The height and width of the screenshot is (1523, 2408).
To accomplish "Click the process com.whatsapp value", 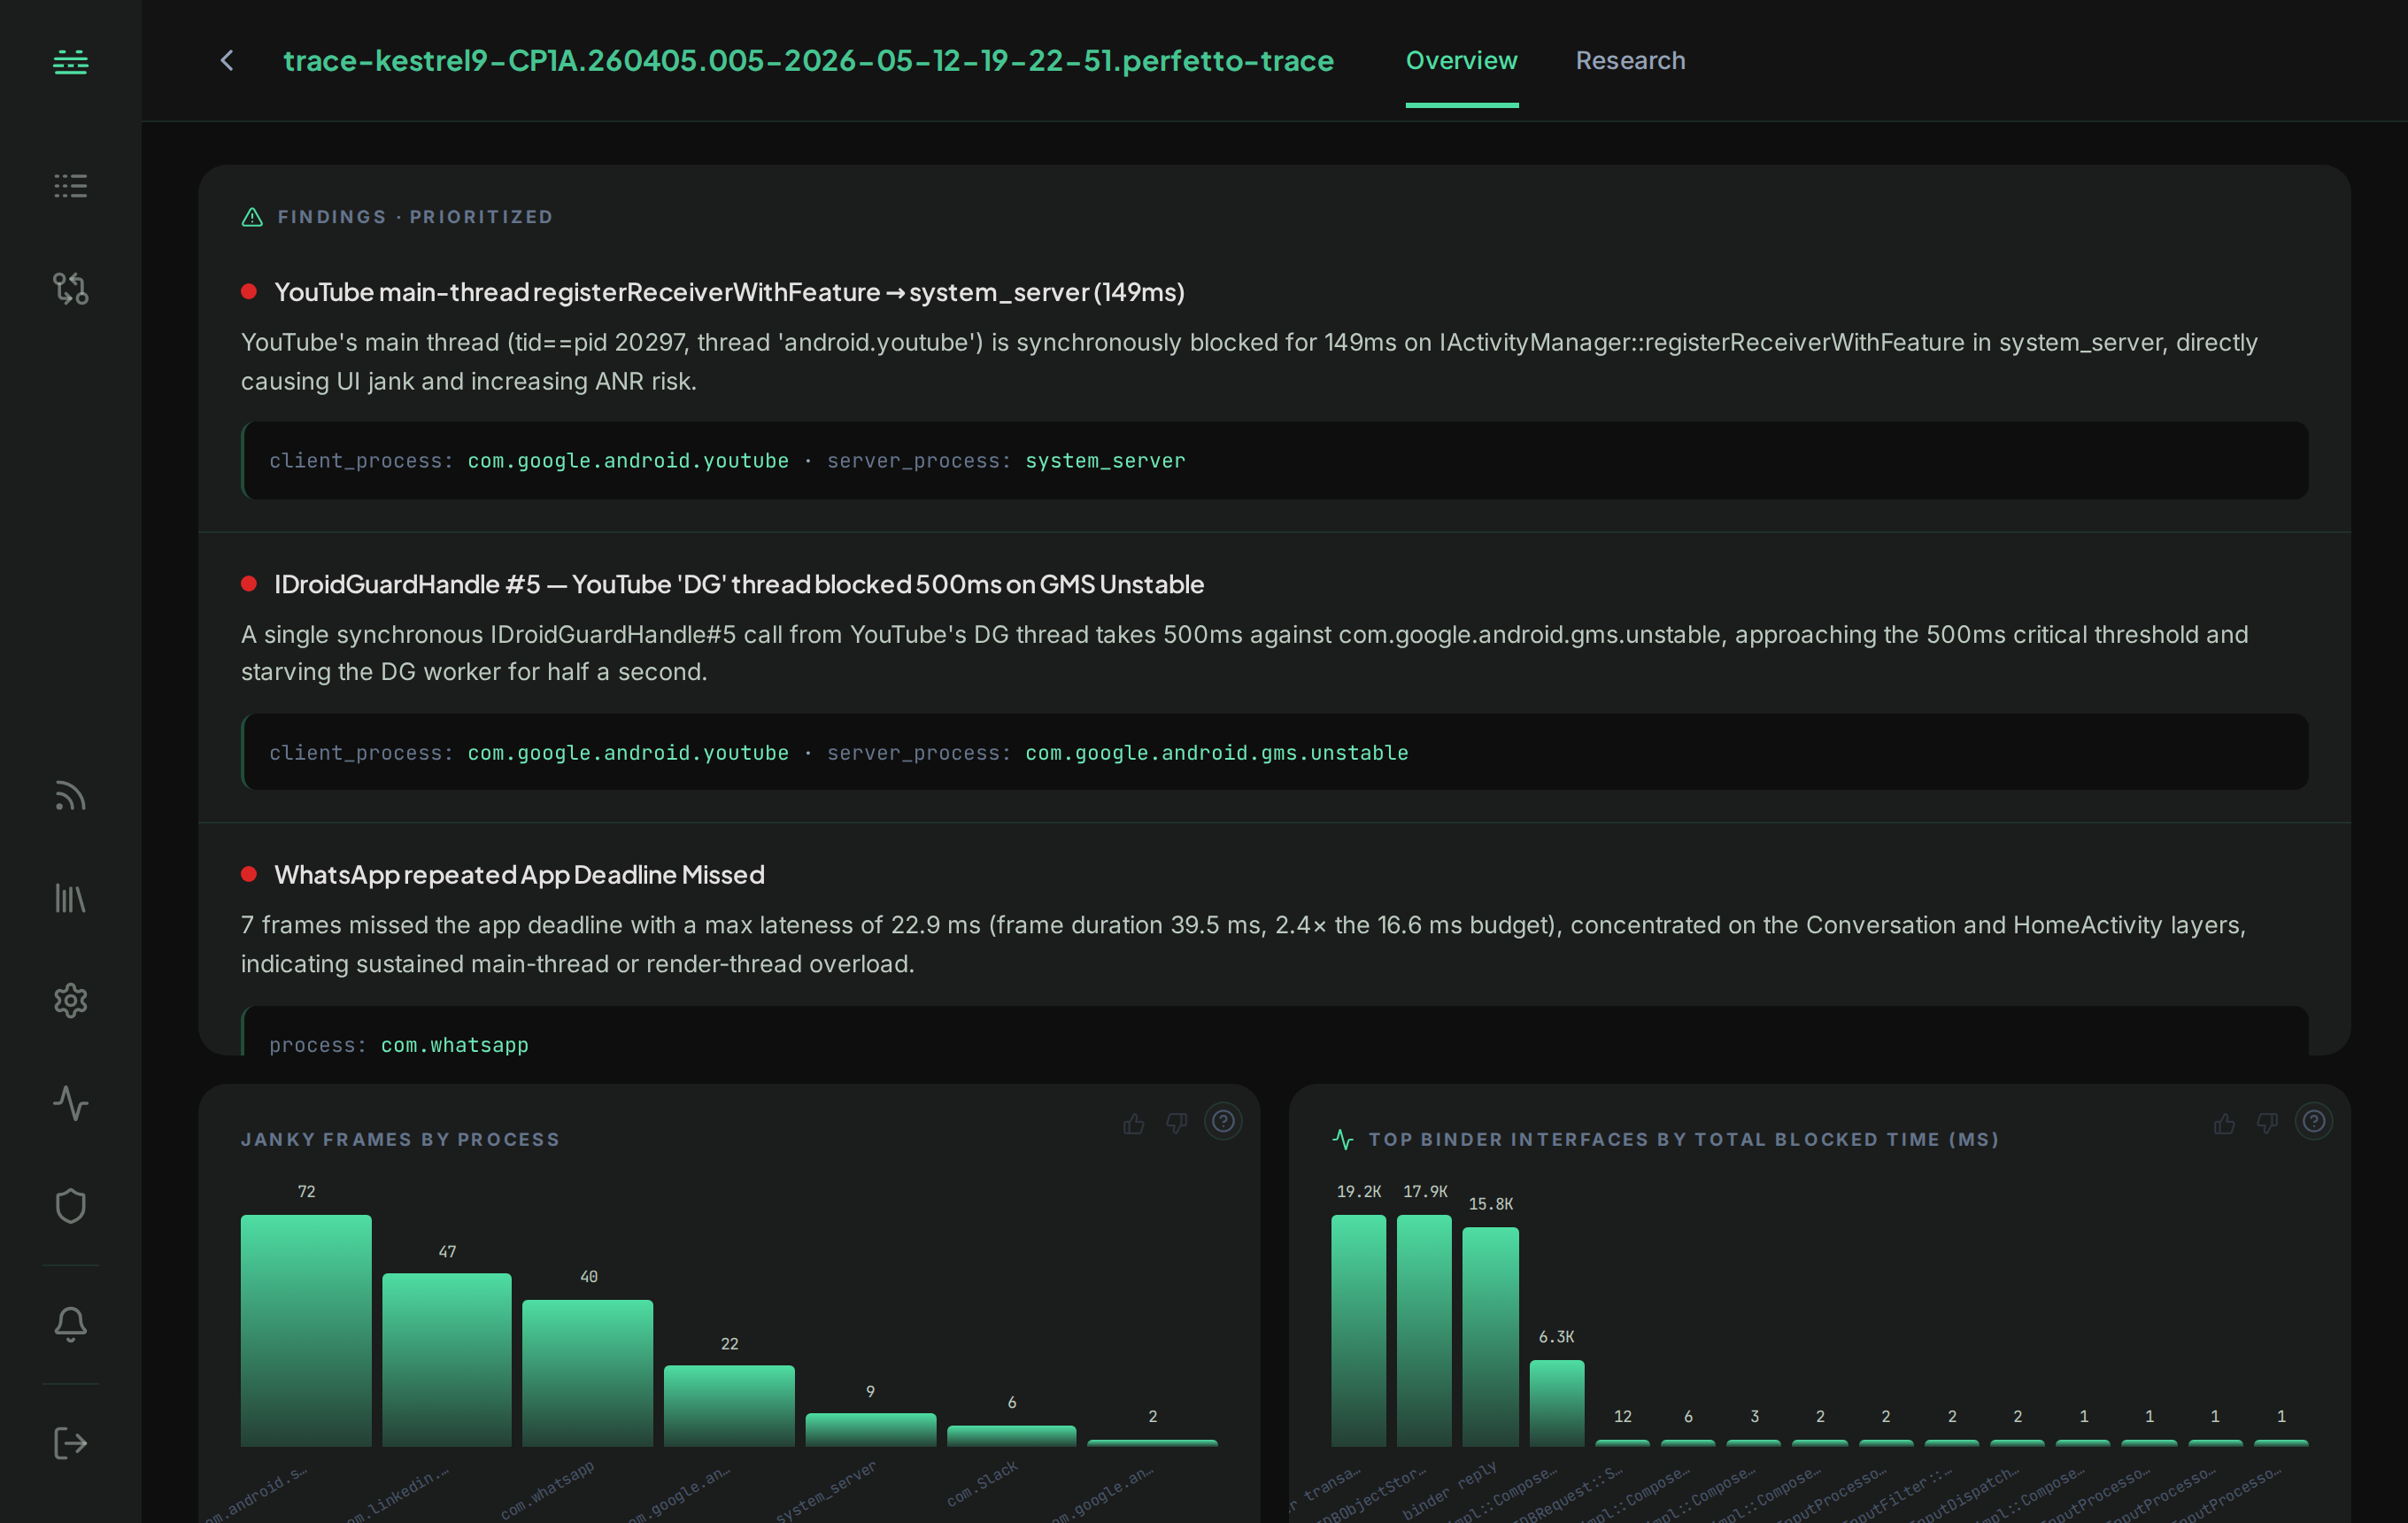I will pos(454,1045).
